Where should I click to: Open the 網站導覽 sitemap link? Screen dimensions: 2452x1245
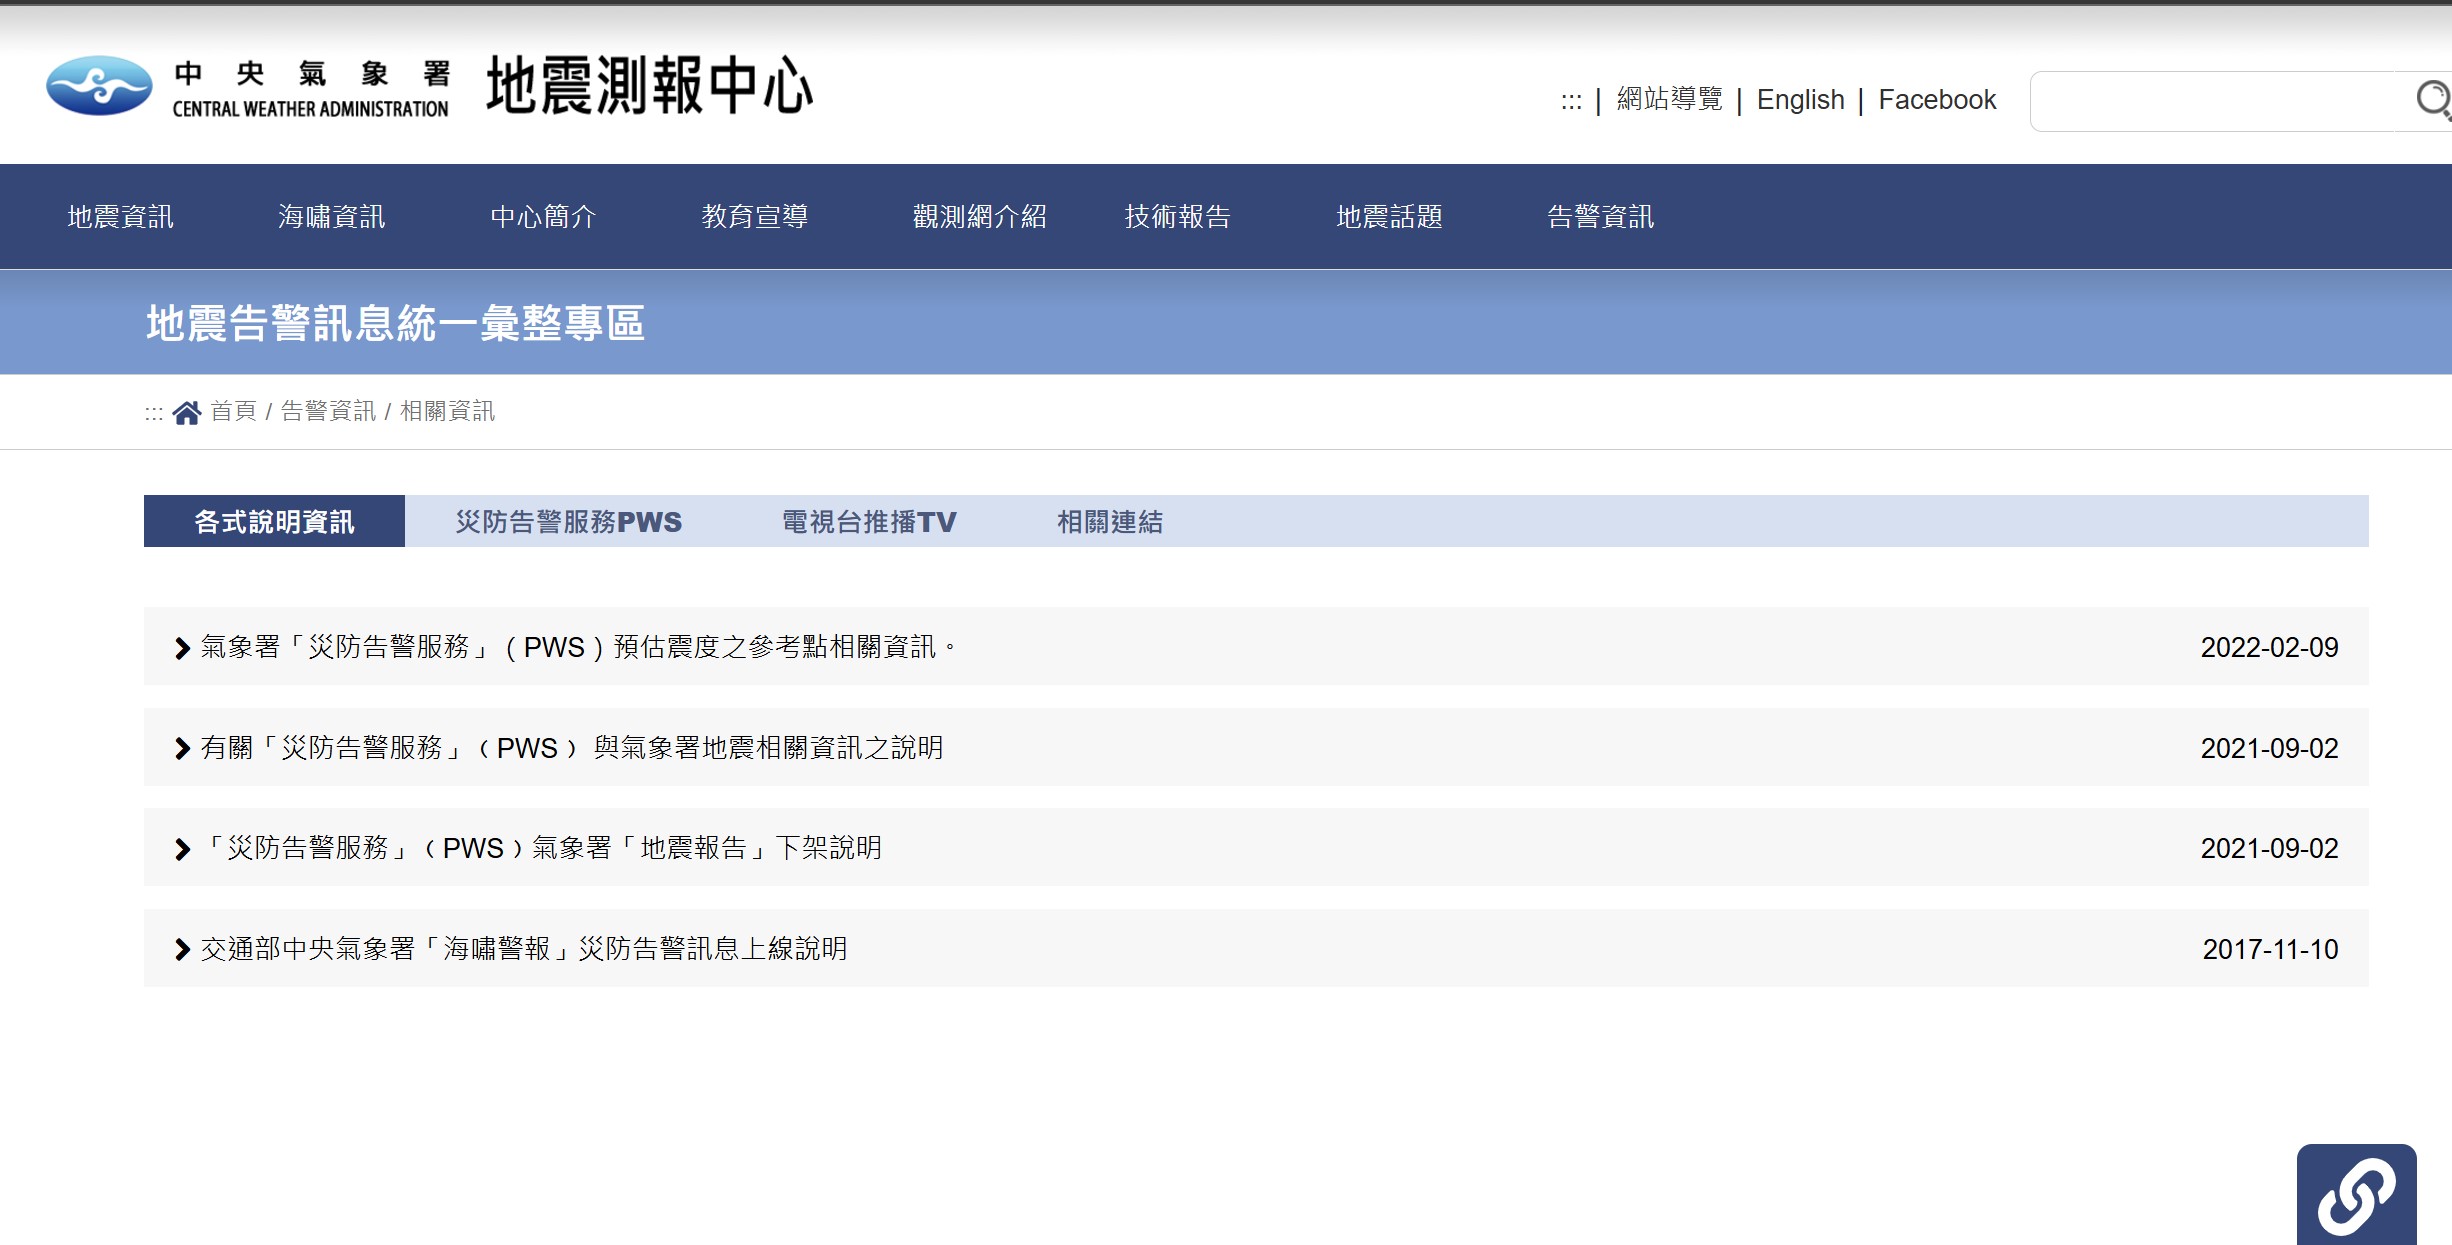point(1669,100)
